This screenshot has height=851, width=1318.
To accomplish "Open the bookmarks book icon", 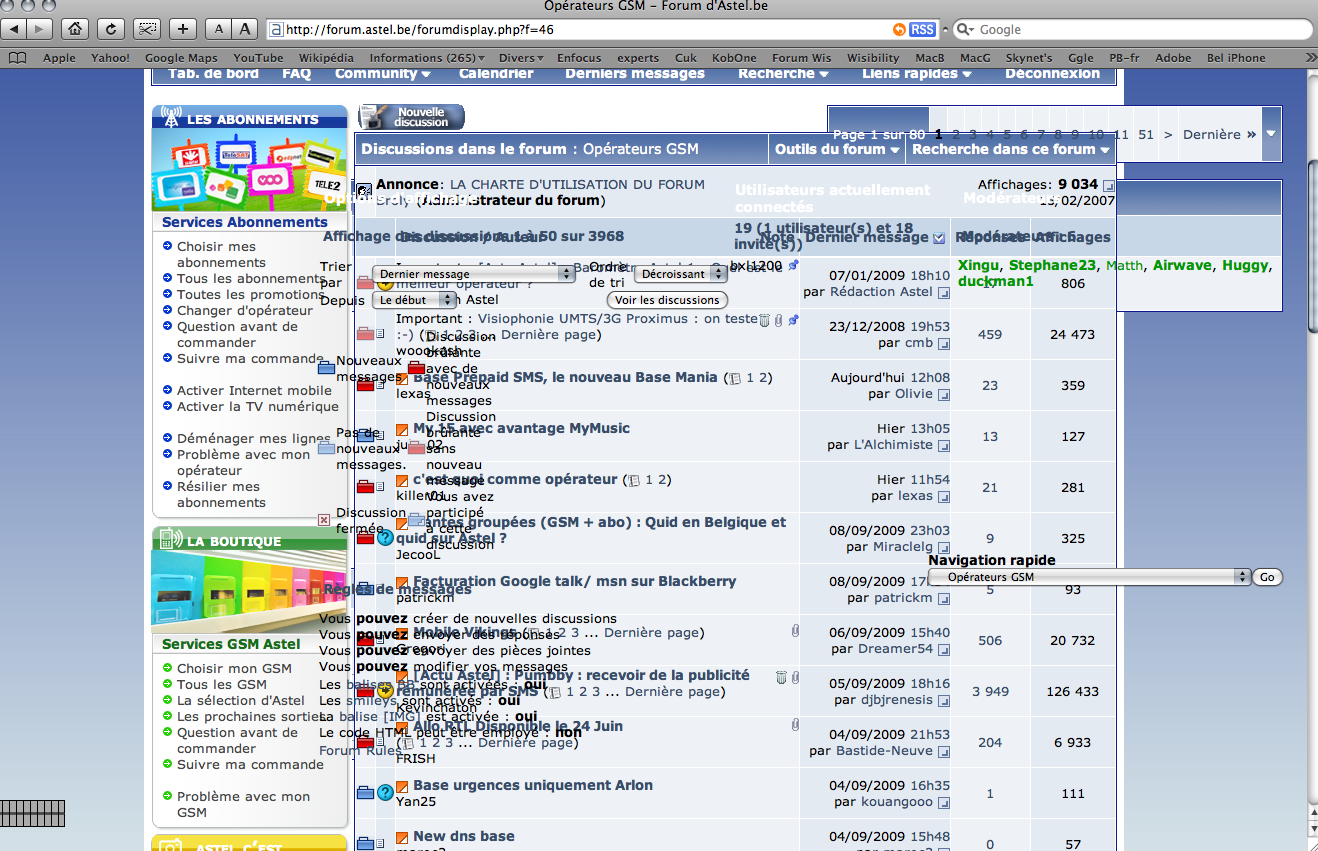I will (x=17, y=58).
